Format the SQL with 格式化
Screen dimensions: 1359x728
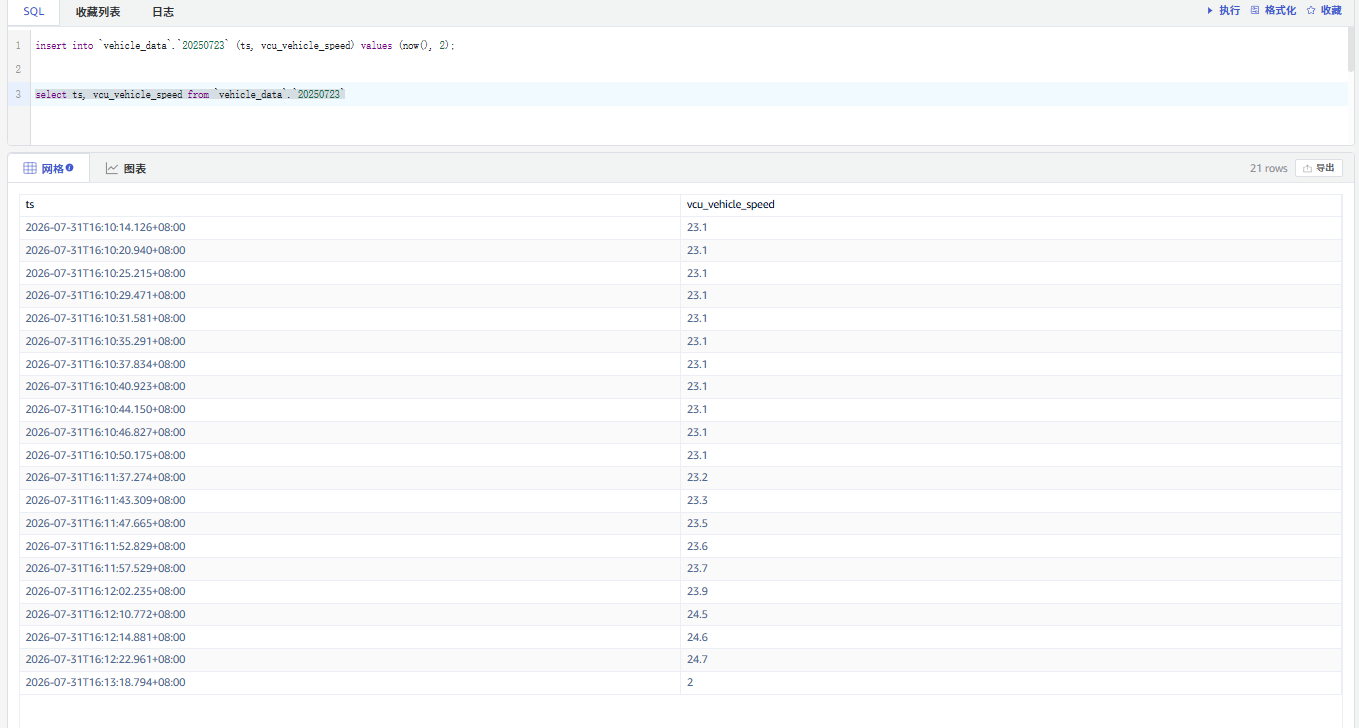[x=1273, y=11]
